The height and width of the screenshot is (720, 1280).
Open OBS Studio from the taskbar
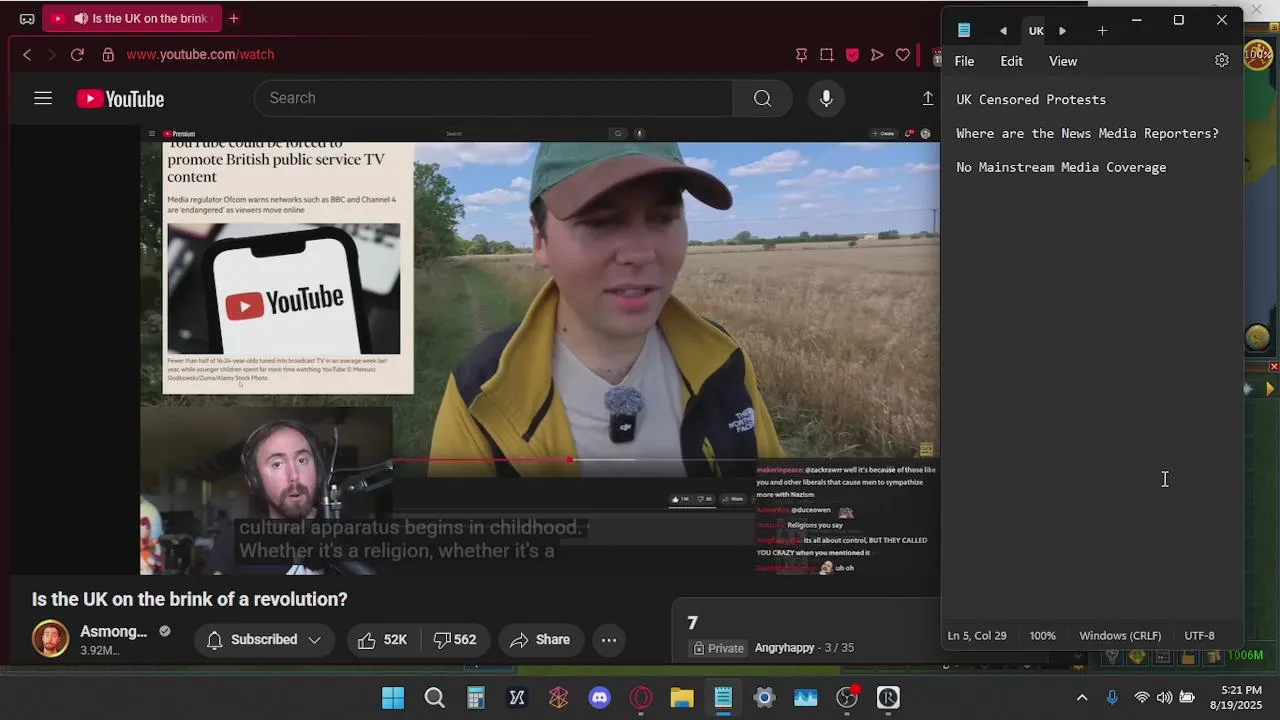(x=847, y=698)
